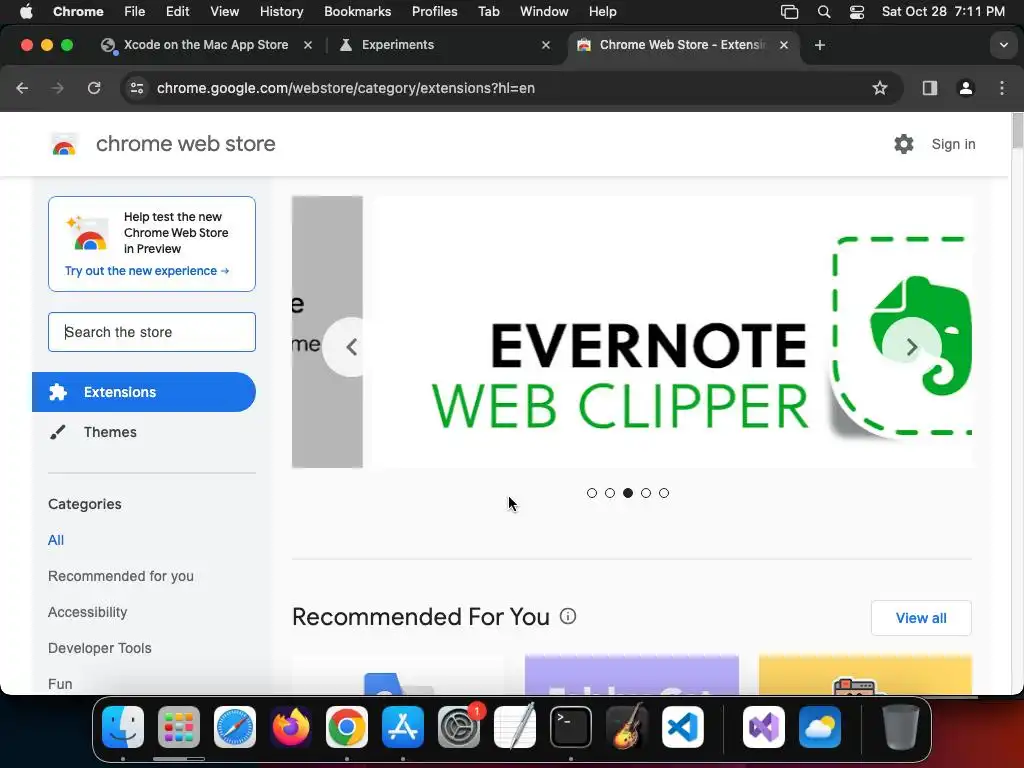Viewport: 1024px width, 768px height.
Task: Open TextEdit from the Dock
Action: pyautogui.click(x=515, y=727)
